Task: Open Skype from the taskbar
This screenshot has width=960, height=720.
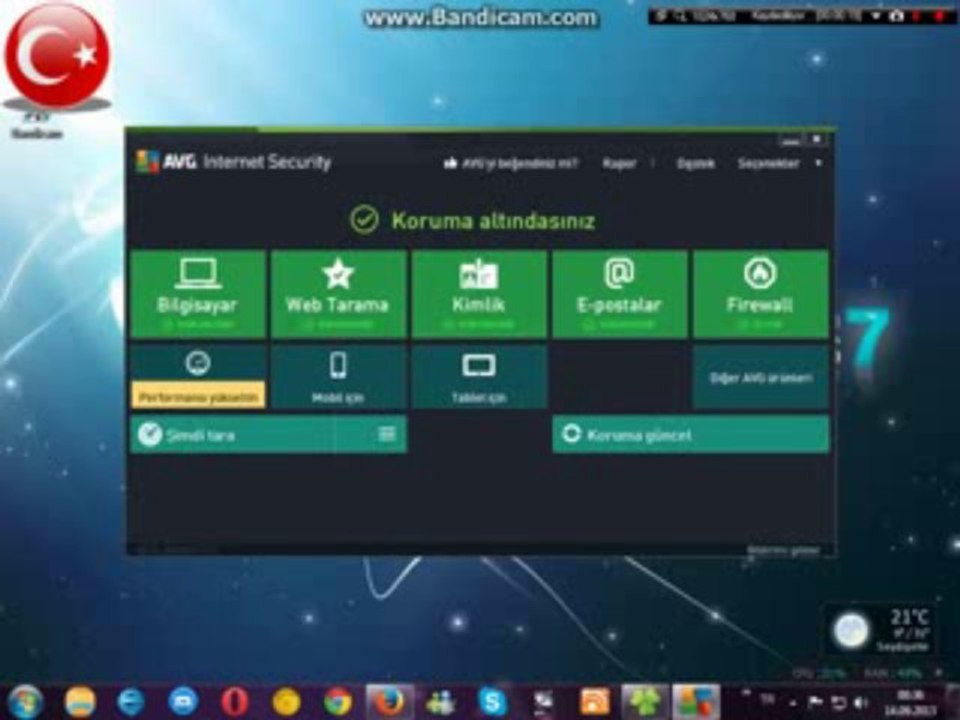Action: 492,702
